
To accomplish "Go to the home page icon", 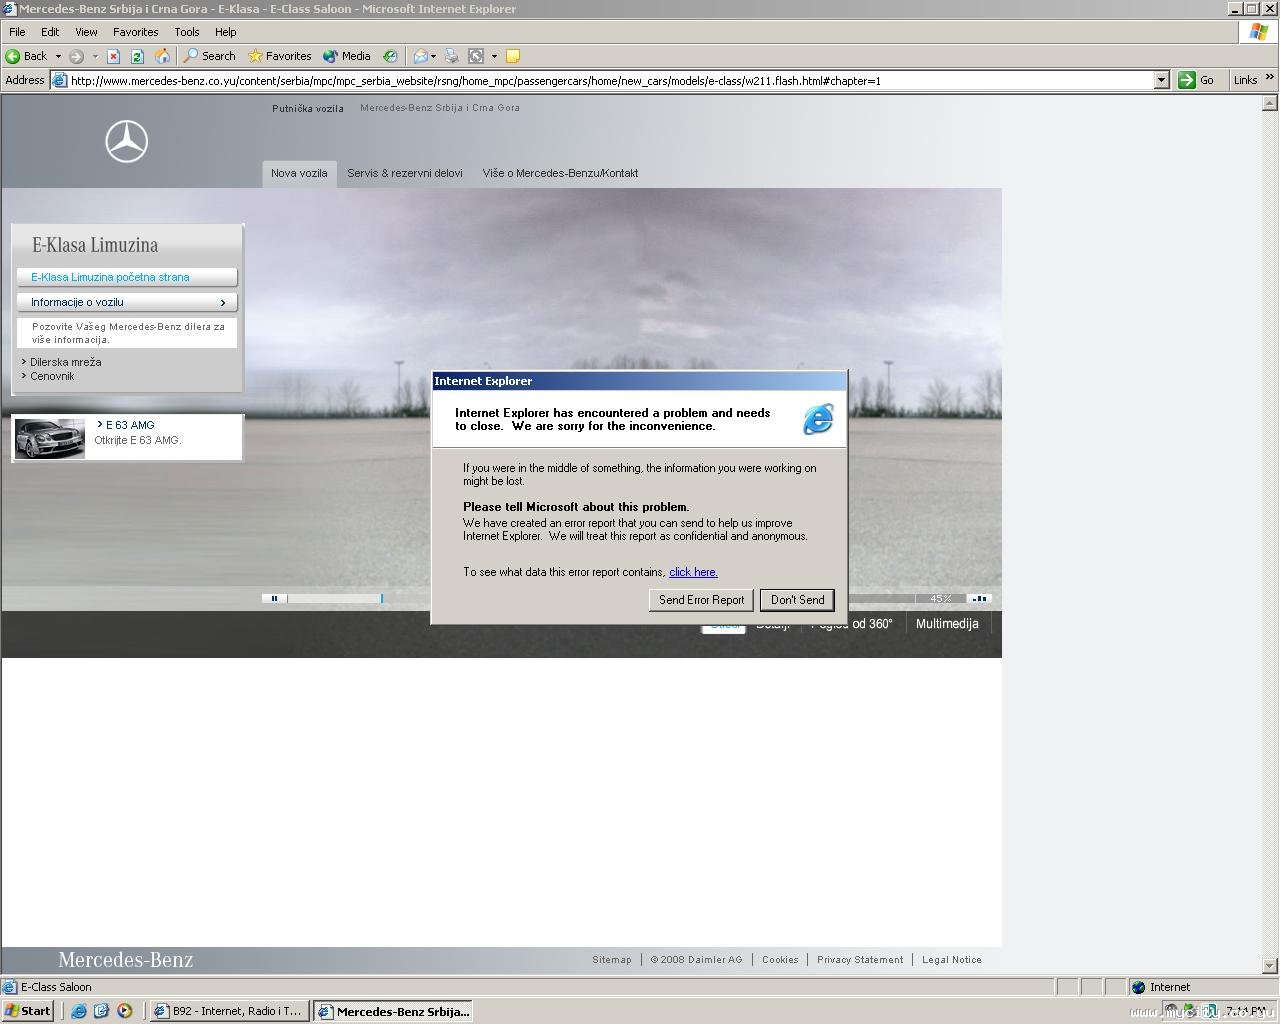I will pyautogui.click(x=162, y=56).
